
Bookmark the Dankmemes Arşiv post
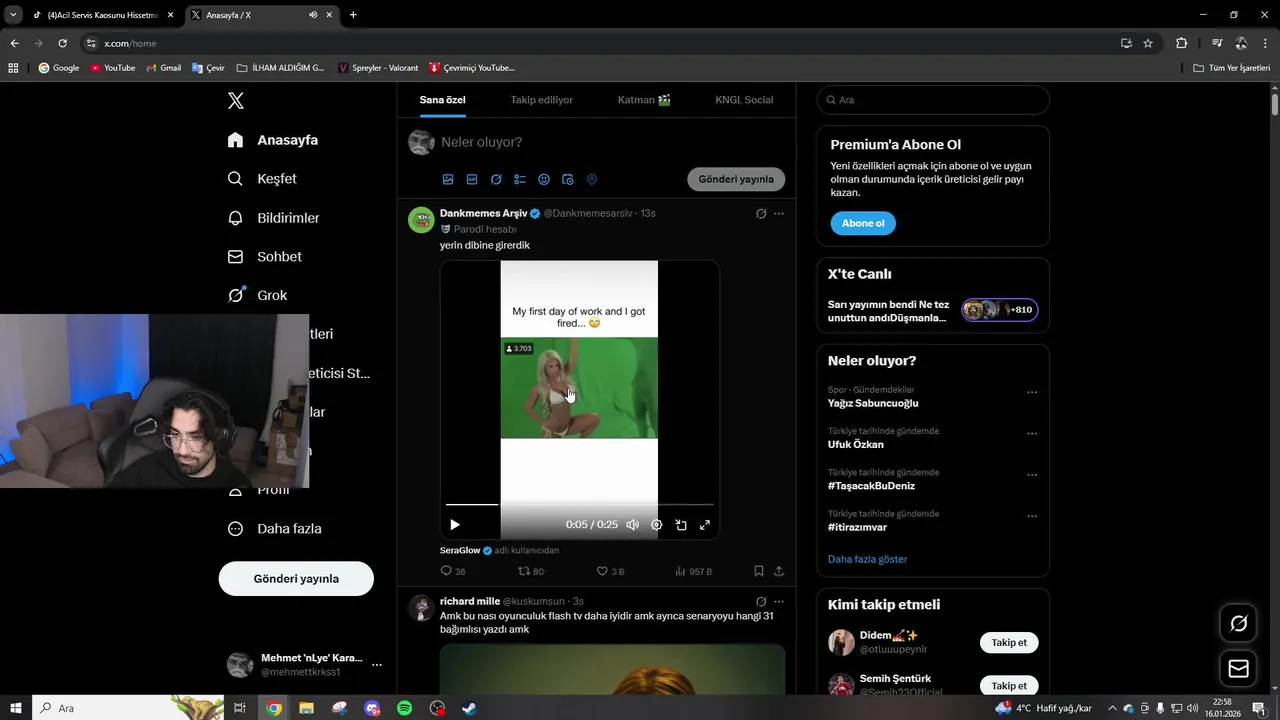point(759,571)
